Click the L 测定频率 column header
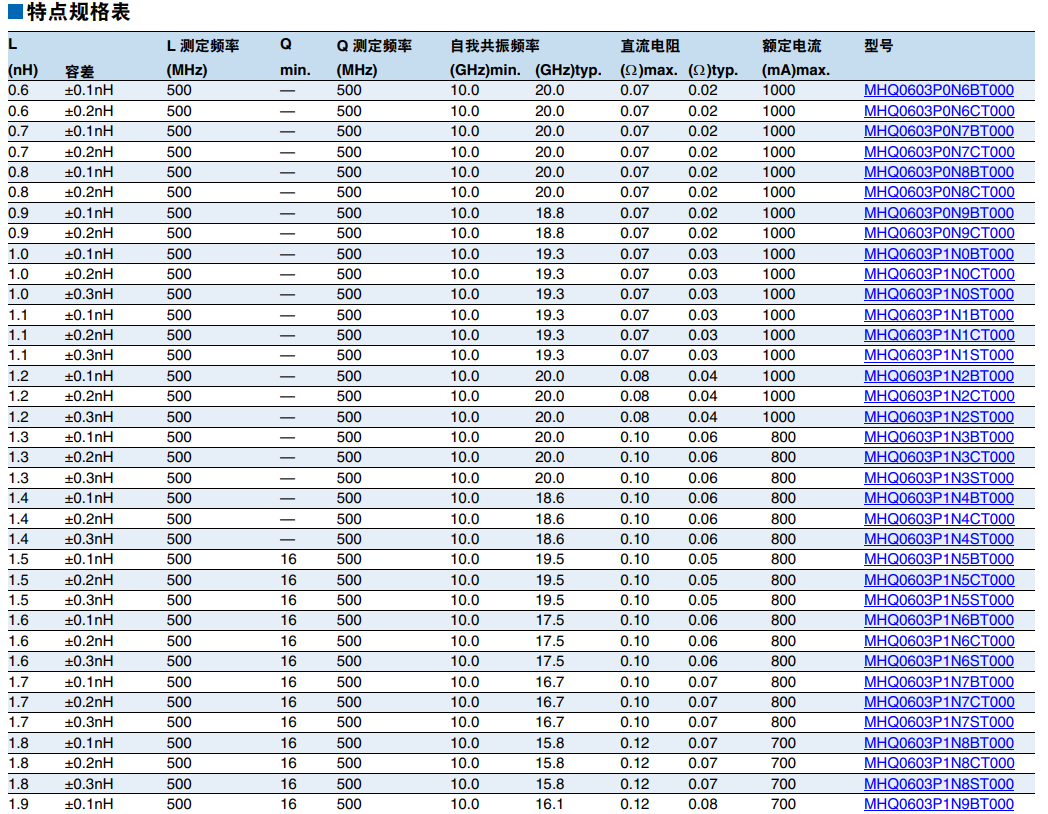 (203, 45)
